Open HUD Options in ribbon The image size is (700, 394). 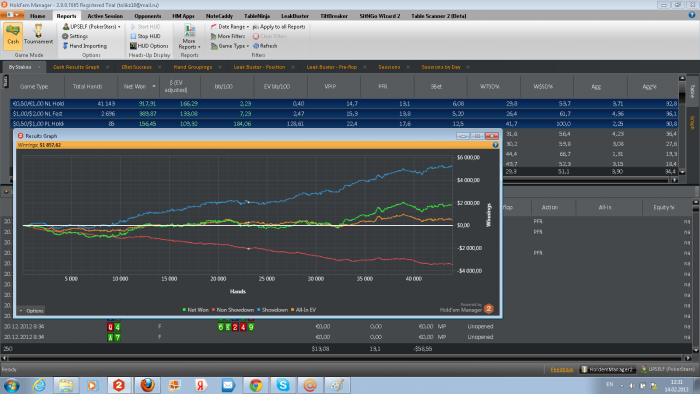(x=149, y=46)
